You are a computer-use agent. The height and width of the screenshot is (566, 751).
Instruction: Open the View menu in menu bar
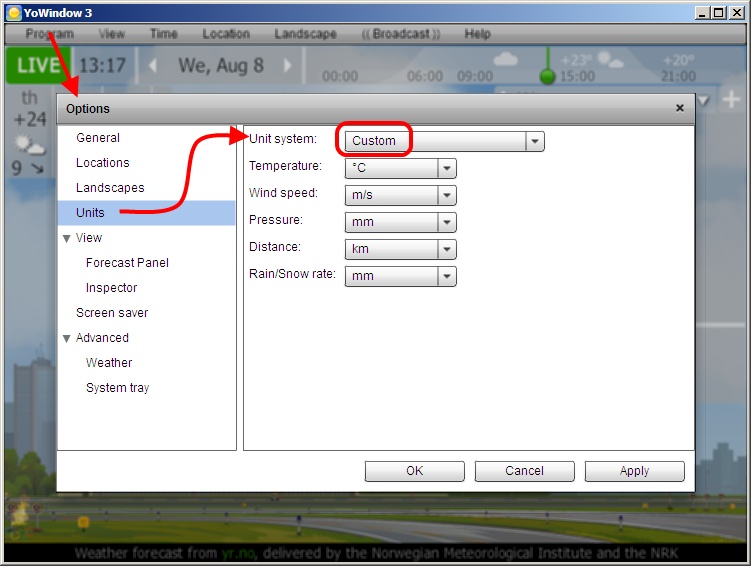click(x=112, y=34)
